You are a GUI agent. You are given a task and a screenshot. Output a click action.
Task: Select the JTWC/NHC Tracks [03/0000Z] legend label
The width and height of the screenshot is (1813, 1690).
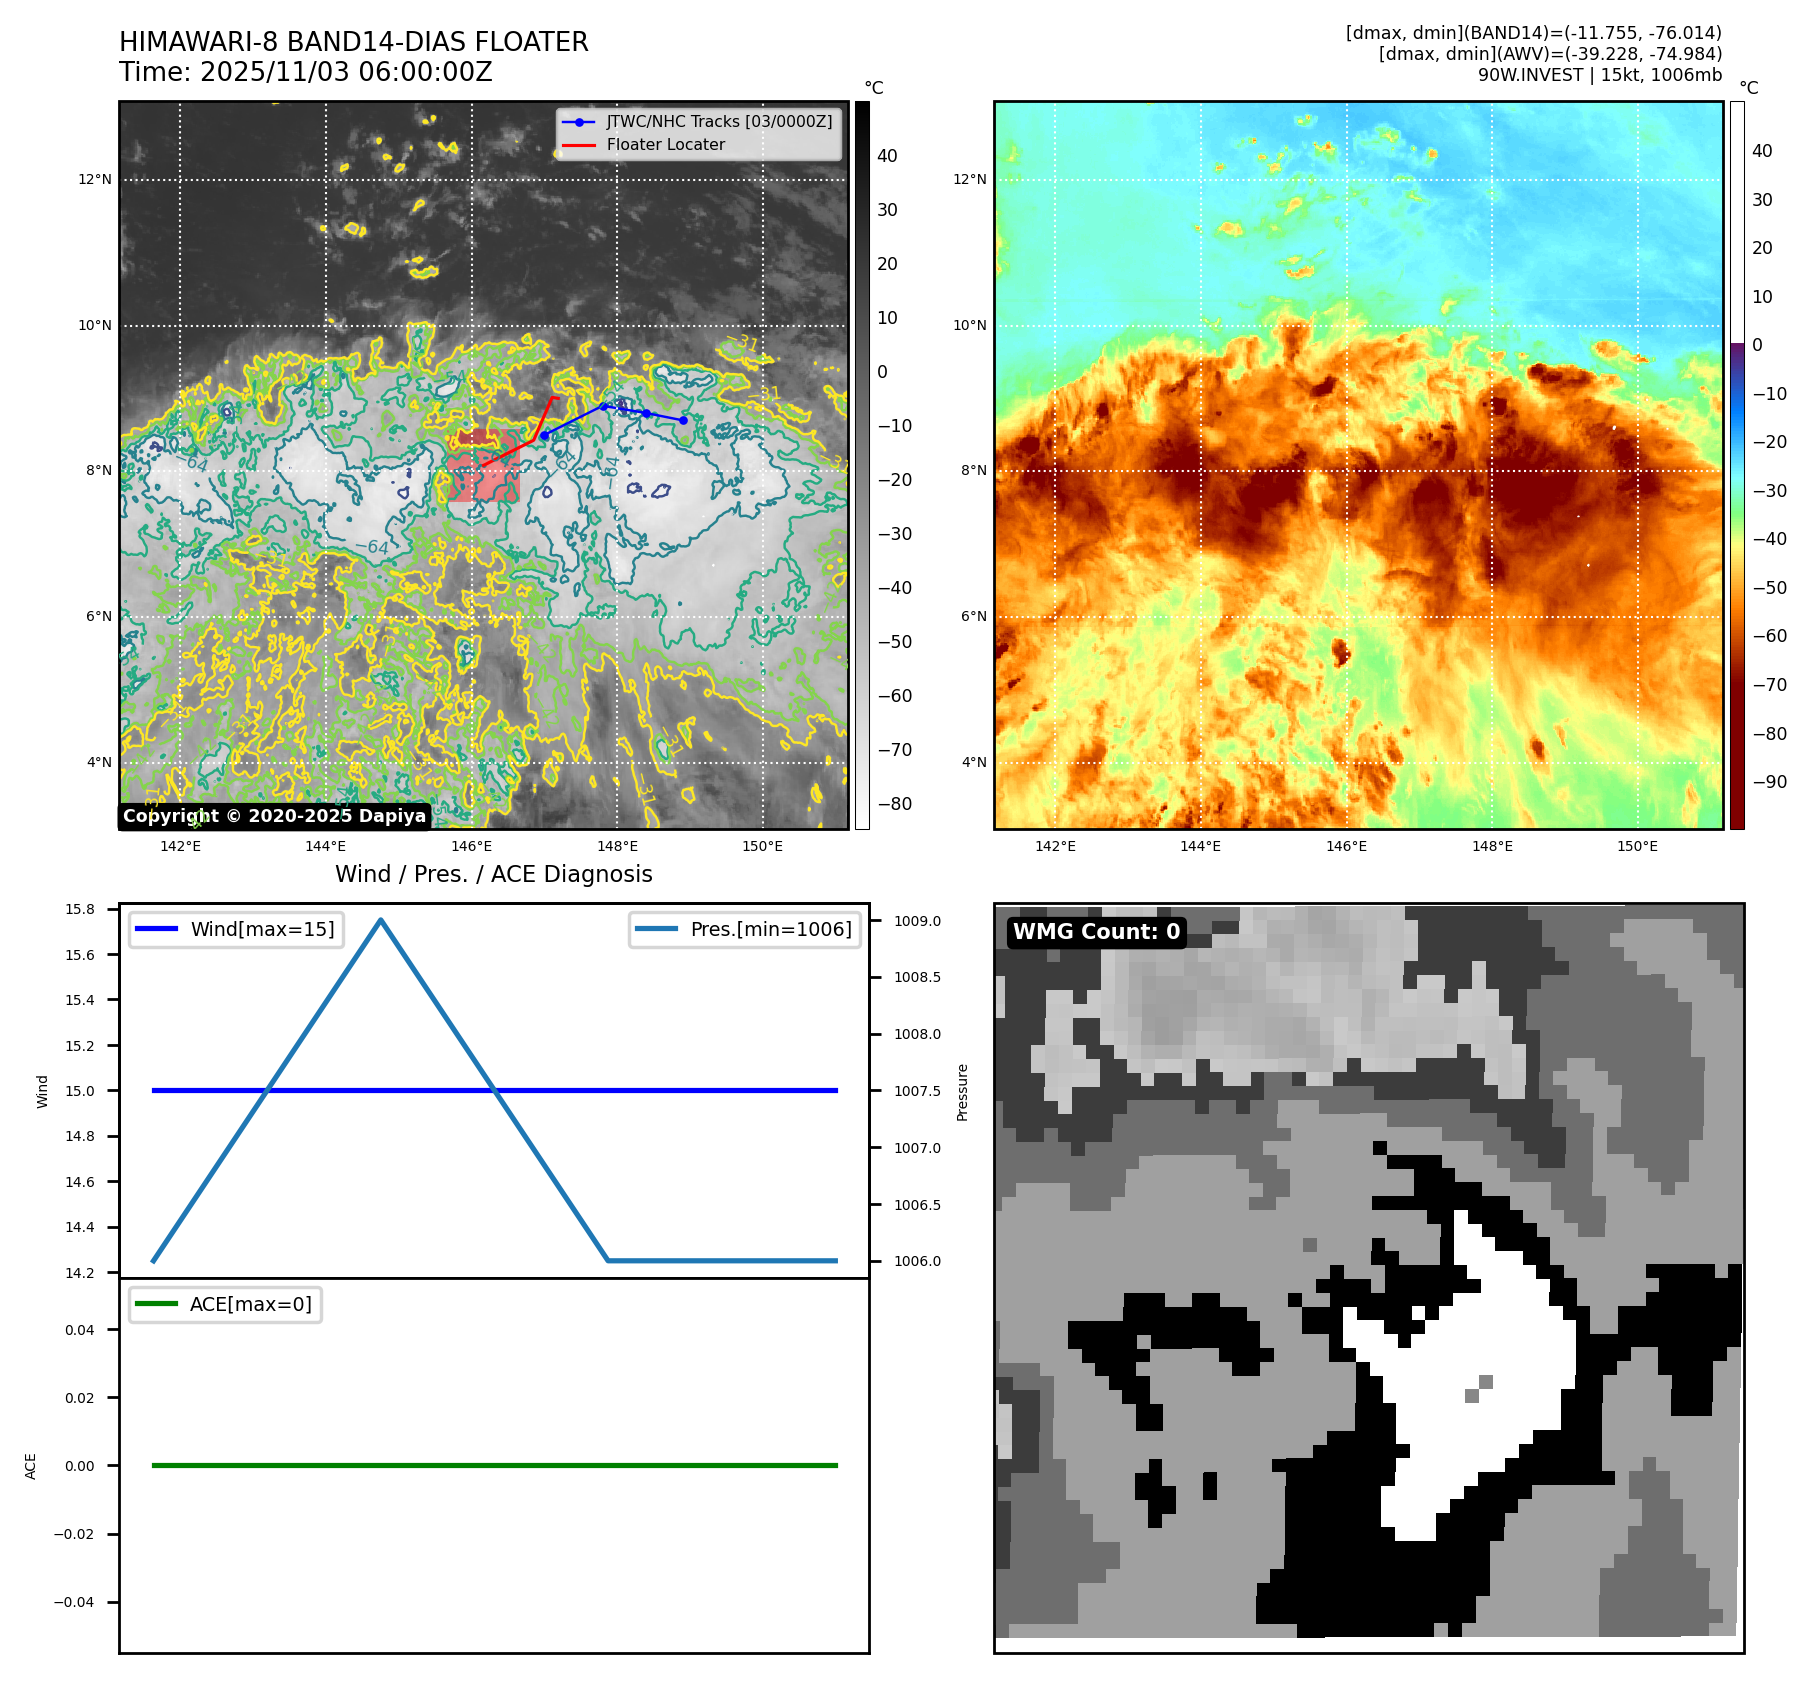pyautogui.click(x=719, y=122)
